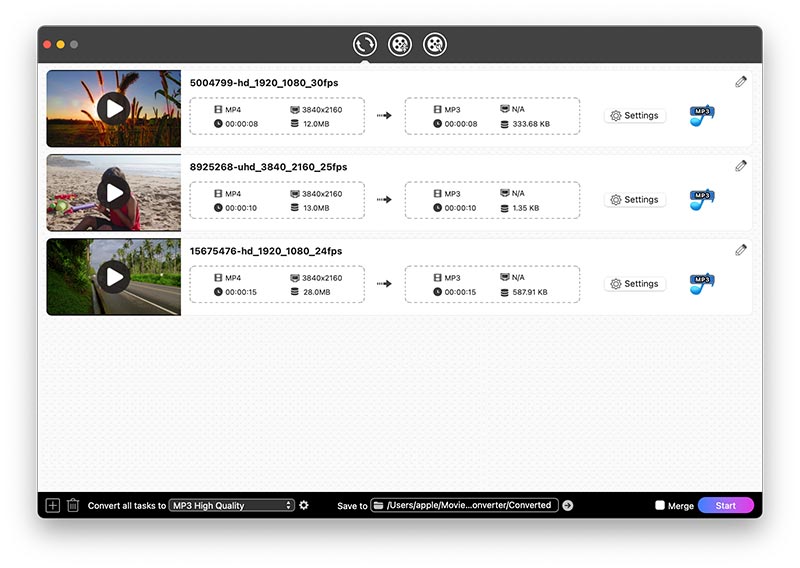Click the "Convert all tasks to" label
Screen dimensions: 800x568
[x=127, y=506]
